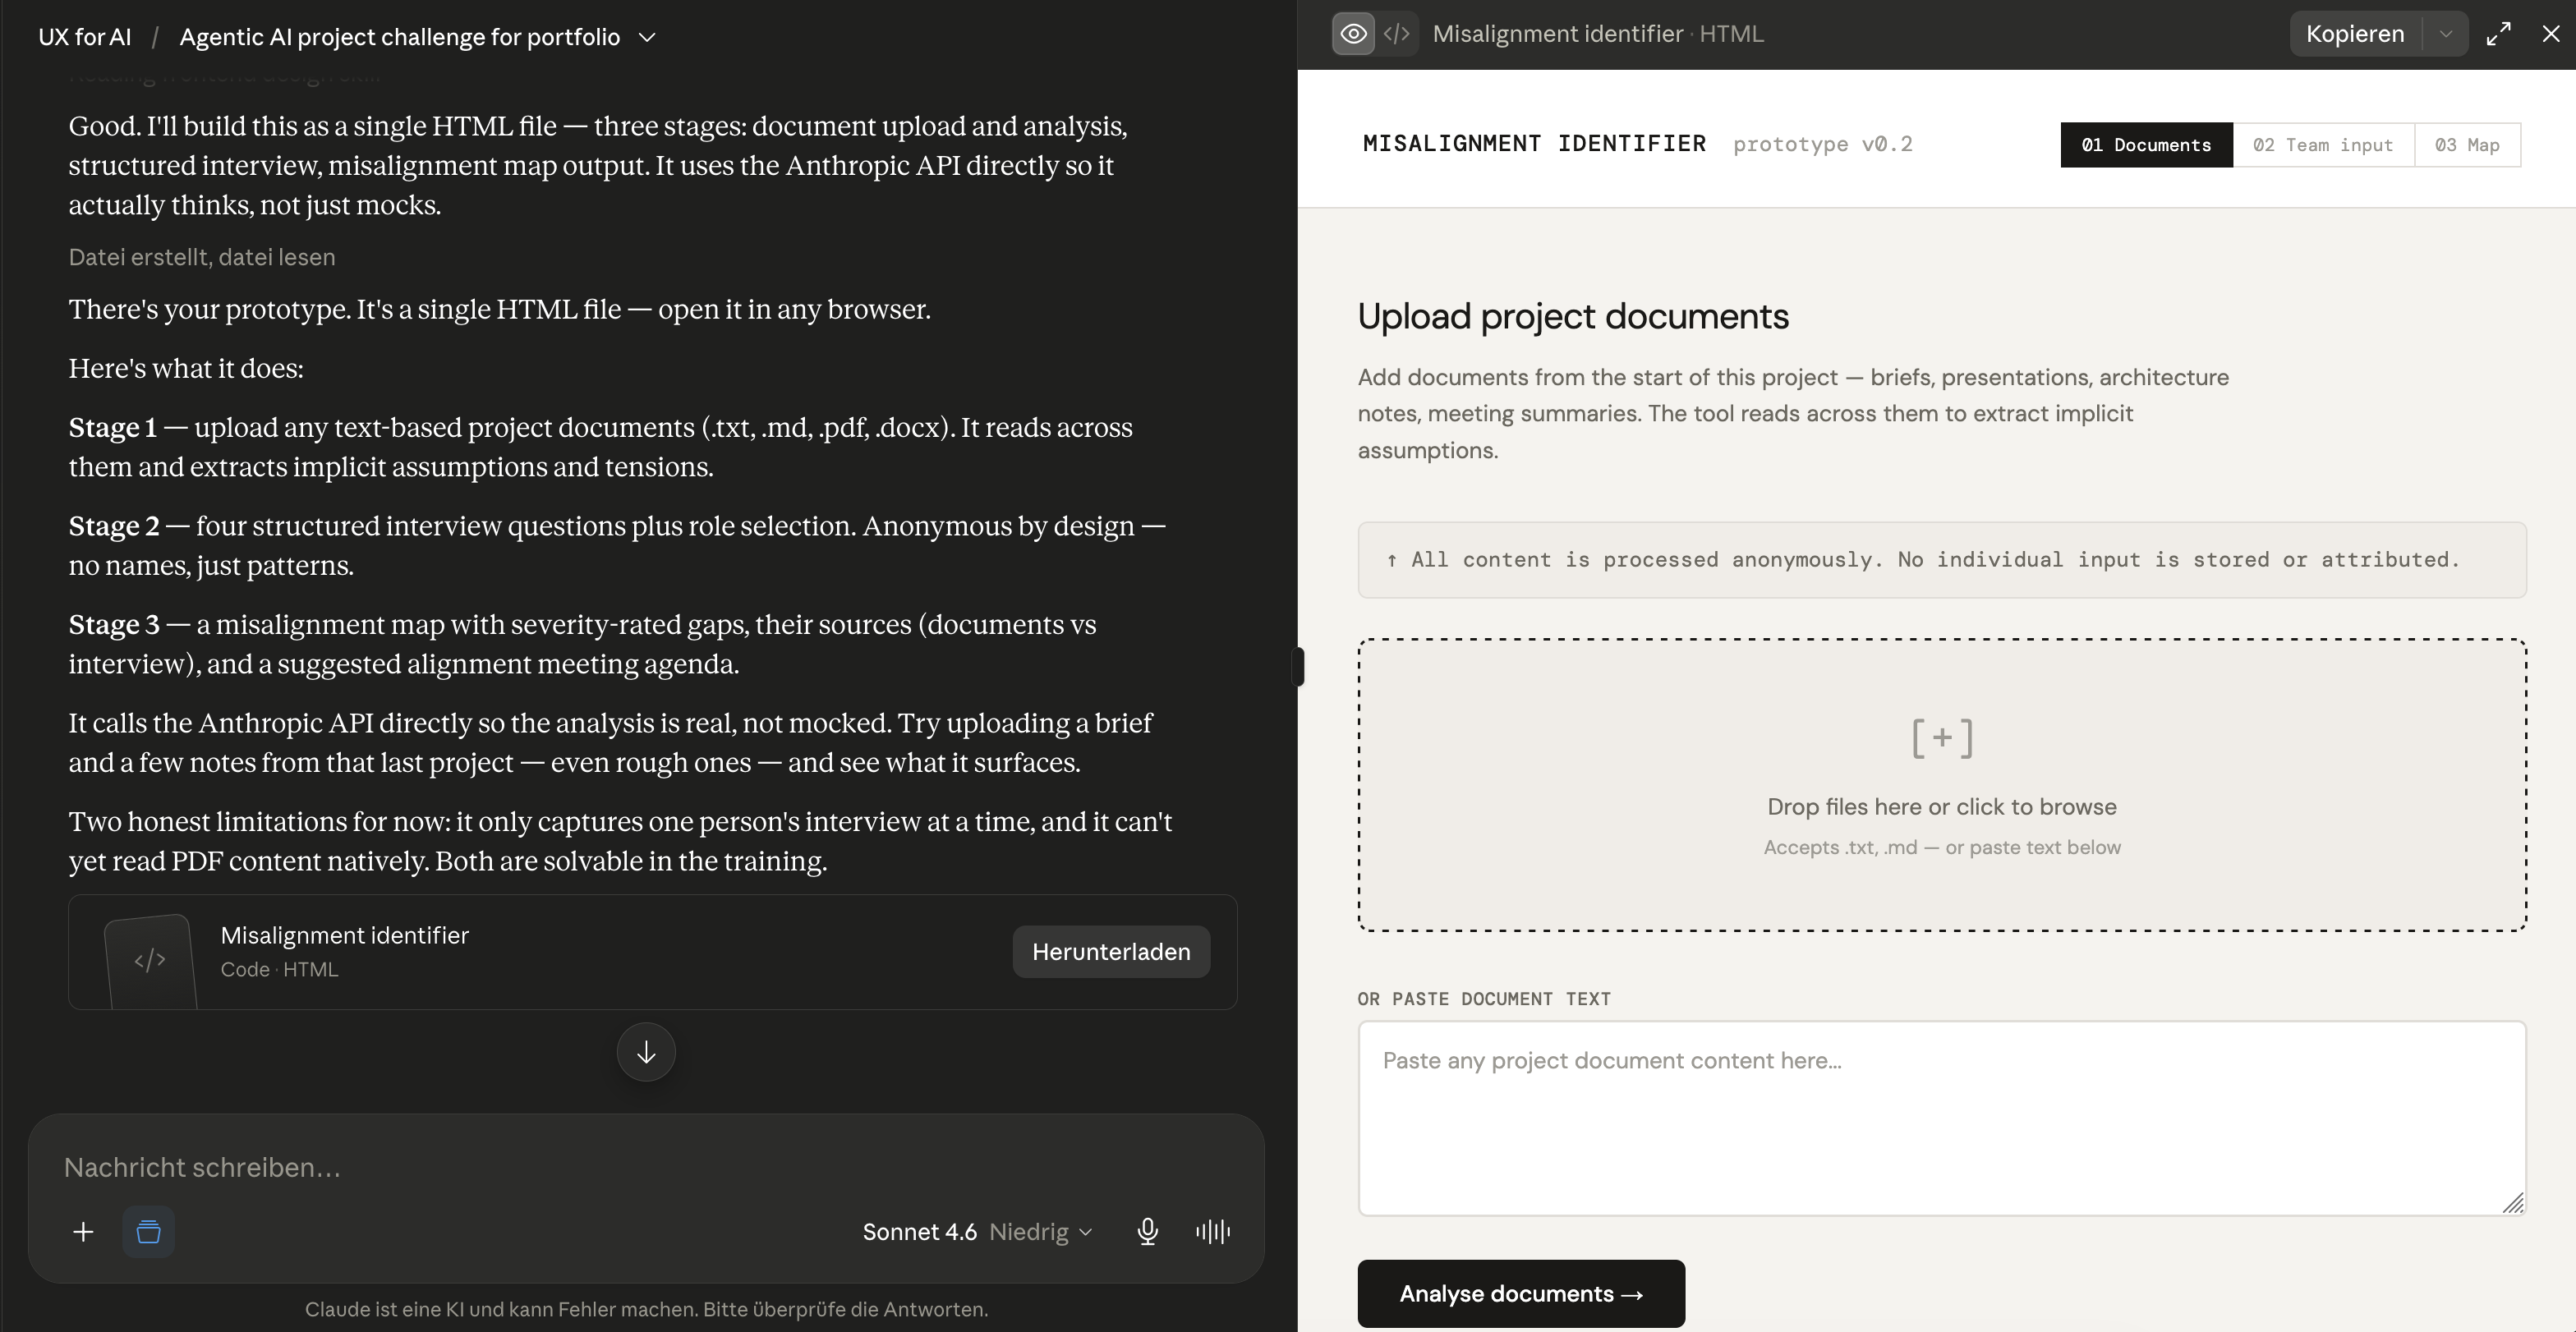The height and width of the screenshot is (1332, 2576).
Task: Click the chat title Agentic AI project challenge
Action: coord(399,37)
